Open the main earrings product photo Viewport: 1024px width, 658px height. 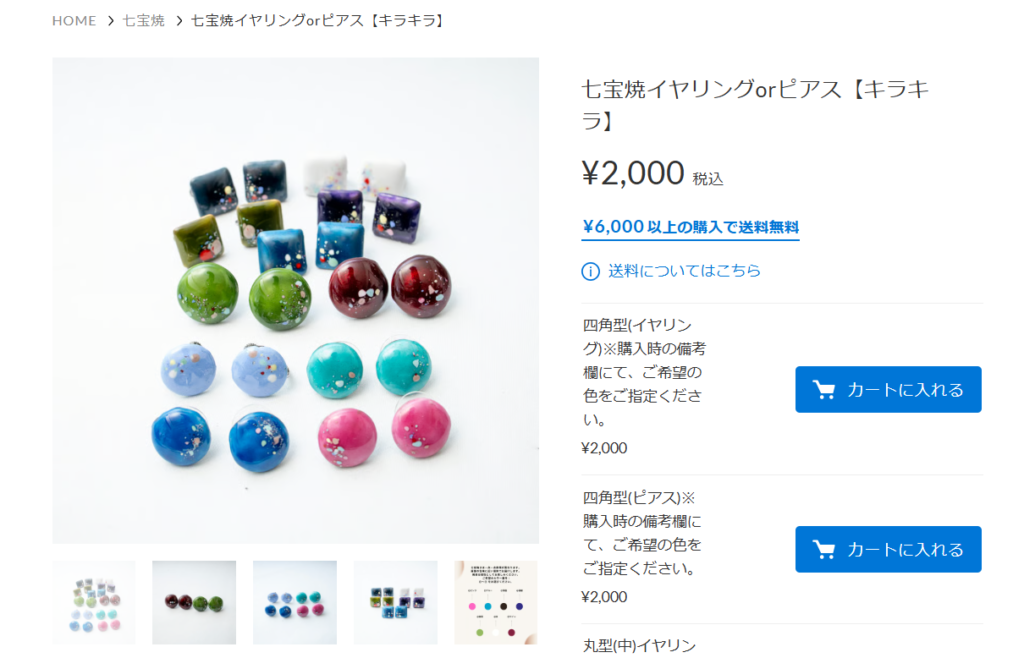(296, 300)
